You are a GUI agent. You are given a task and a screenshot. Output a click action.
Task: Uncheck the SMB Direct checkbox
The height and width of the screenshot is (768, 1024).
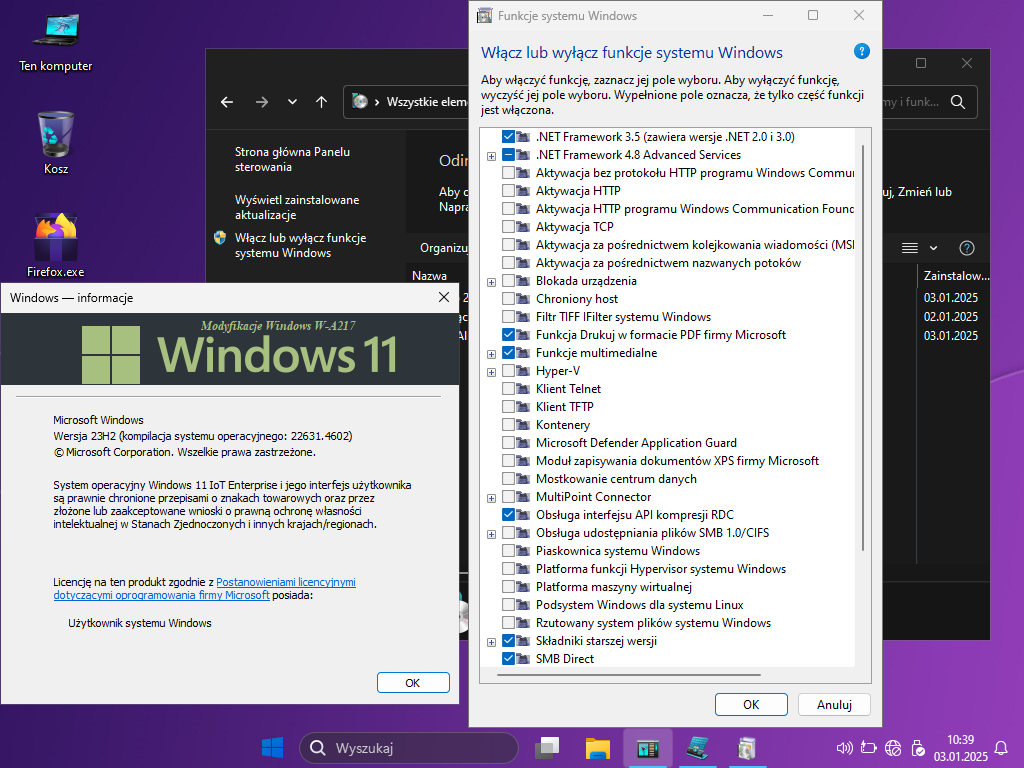[x=509, y=659]
